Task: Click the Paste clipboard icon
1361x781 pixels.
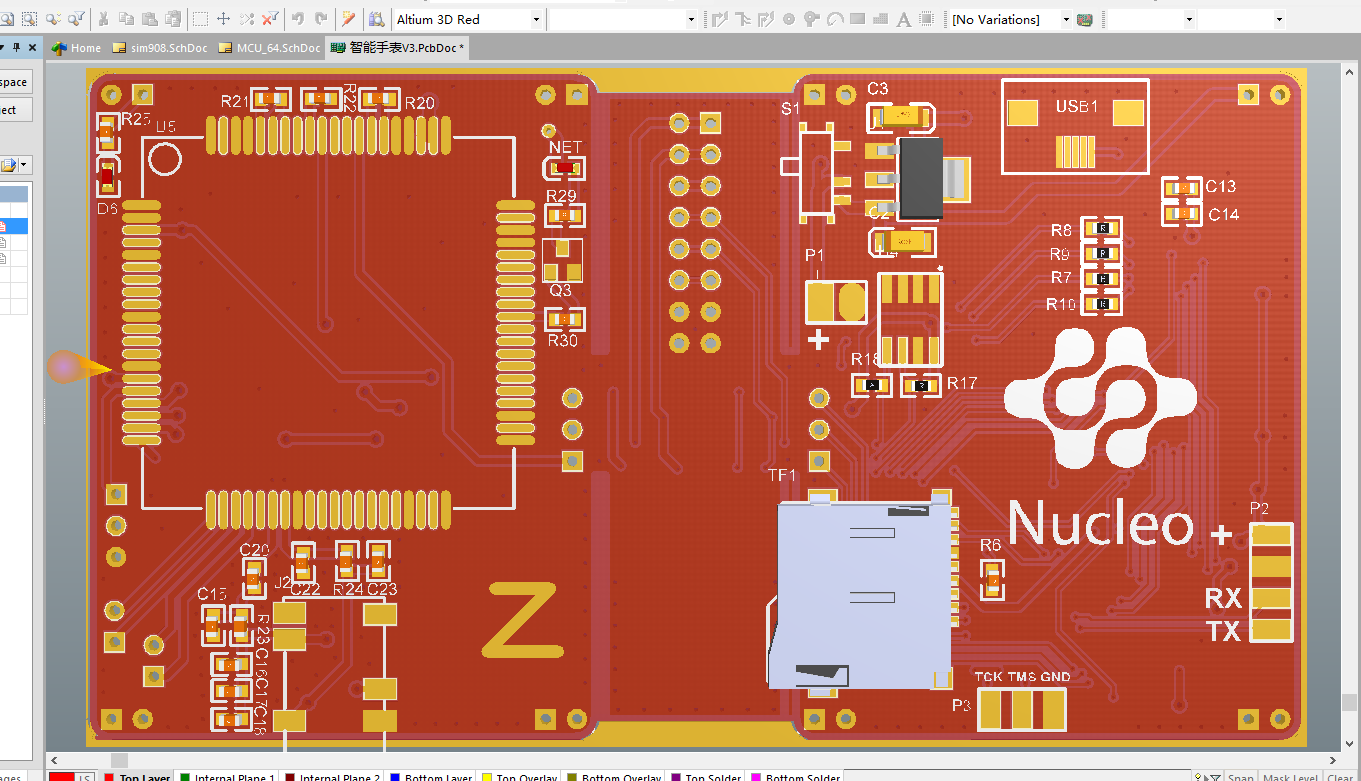Action: [149, 19]
